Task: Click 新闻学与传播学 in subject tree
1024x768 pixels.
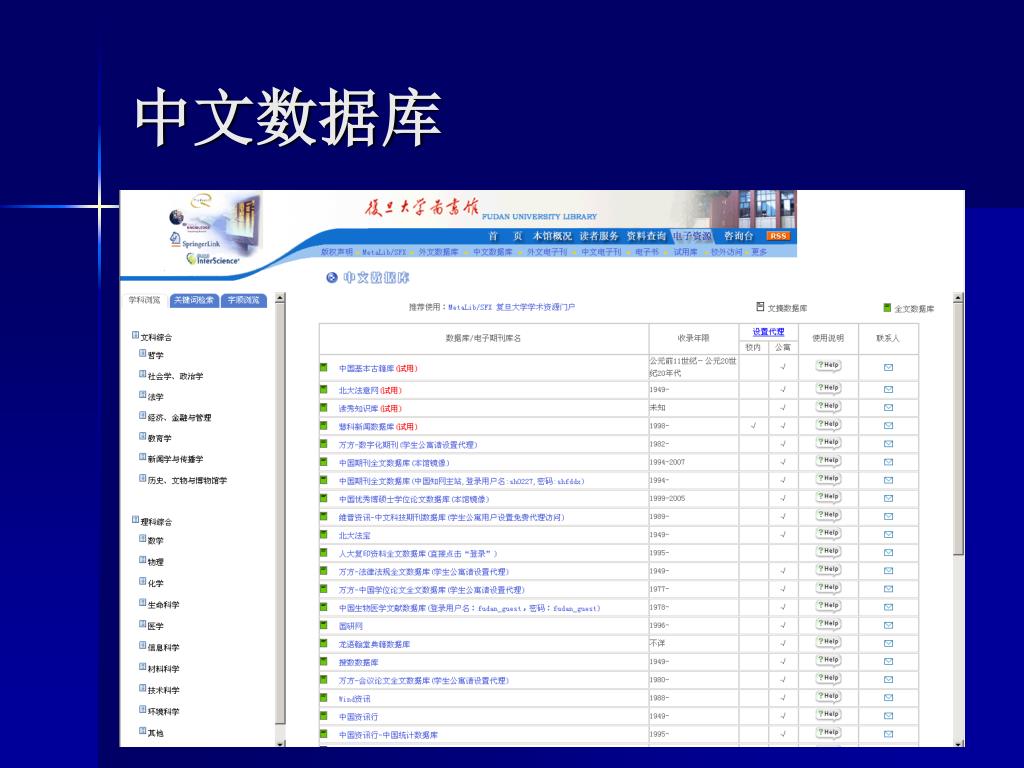Action: point(175,459)
